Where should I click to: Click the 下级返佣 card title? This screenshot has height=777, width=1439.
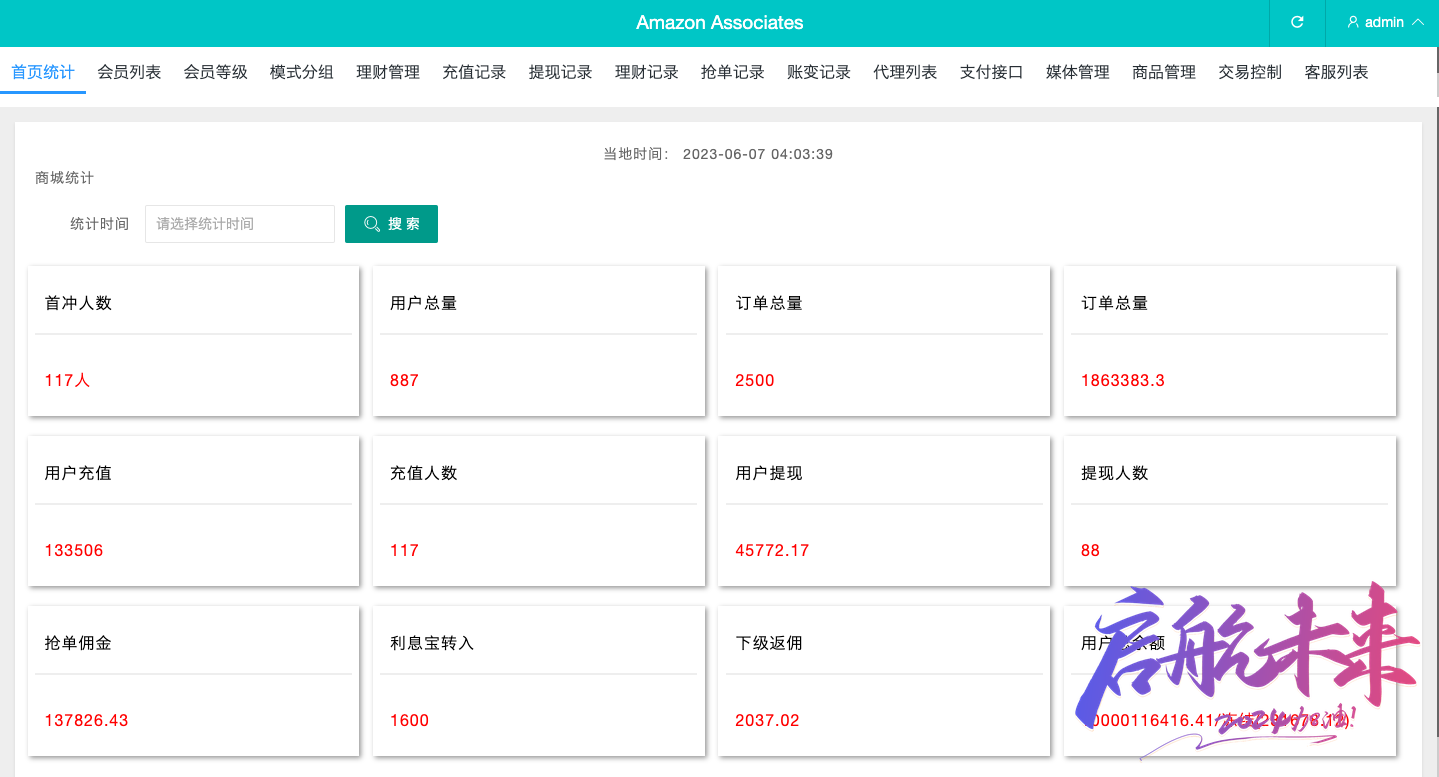pos(769,643)
